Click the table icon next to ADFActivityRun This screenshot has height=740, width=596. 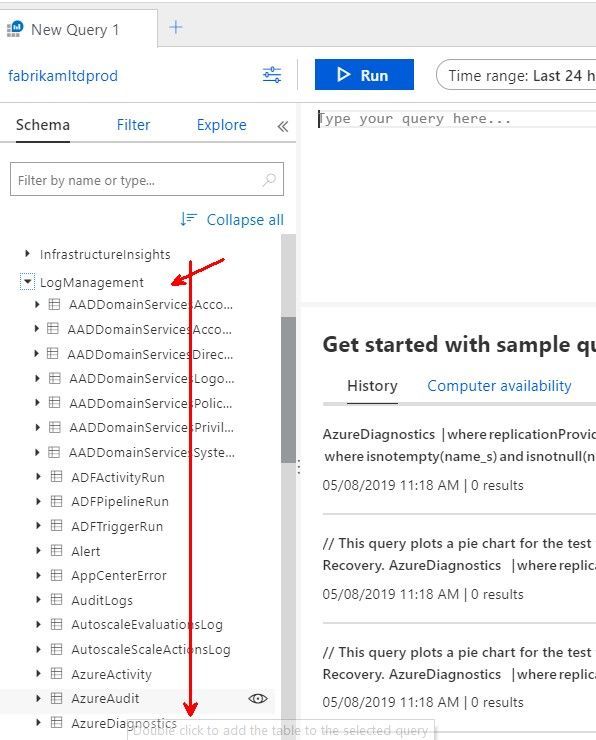tap(56, 477)
